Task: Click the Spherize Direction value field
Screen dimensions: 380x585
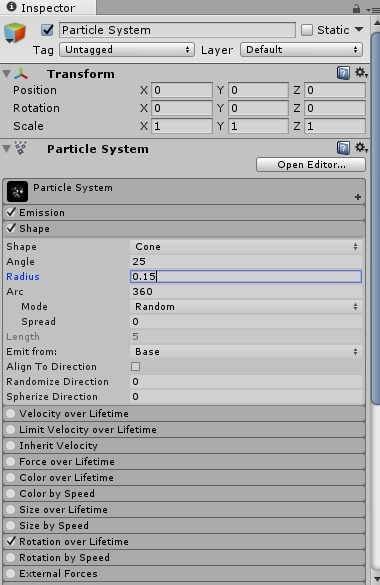Action: coord(246,396)
